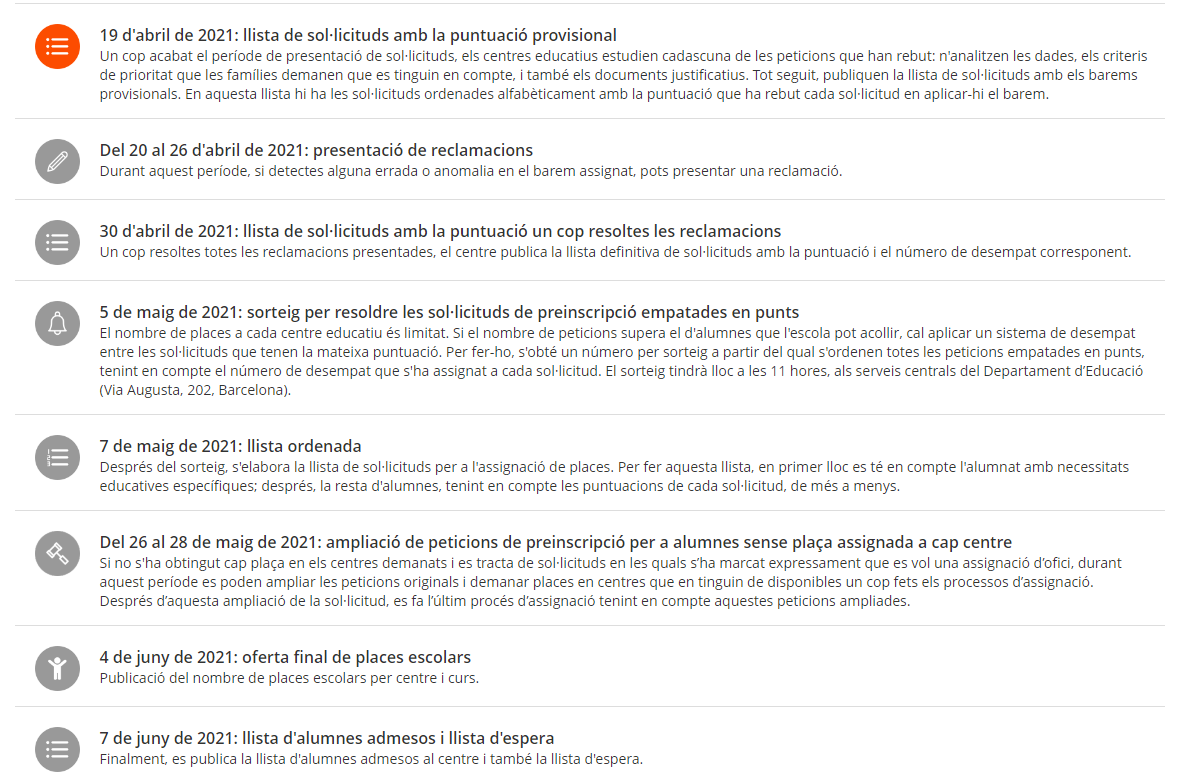Click the pencil icon for presentació de reclamacions
Screen dimensions: 1181x783
(x=57, y=162)
